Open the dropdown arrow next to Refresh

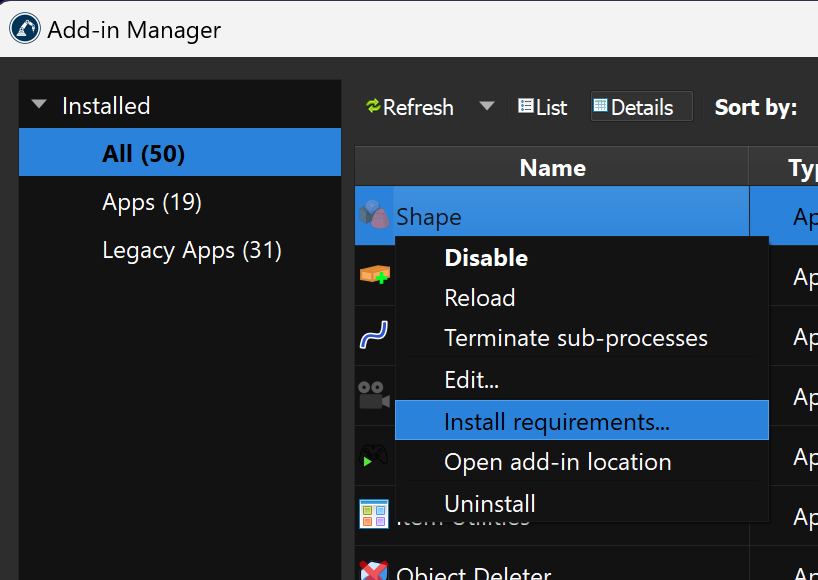(487, 106)
